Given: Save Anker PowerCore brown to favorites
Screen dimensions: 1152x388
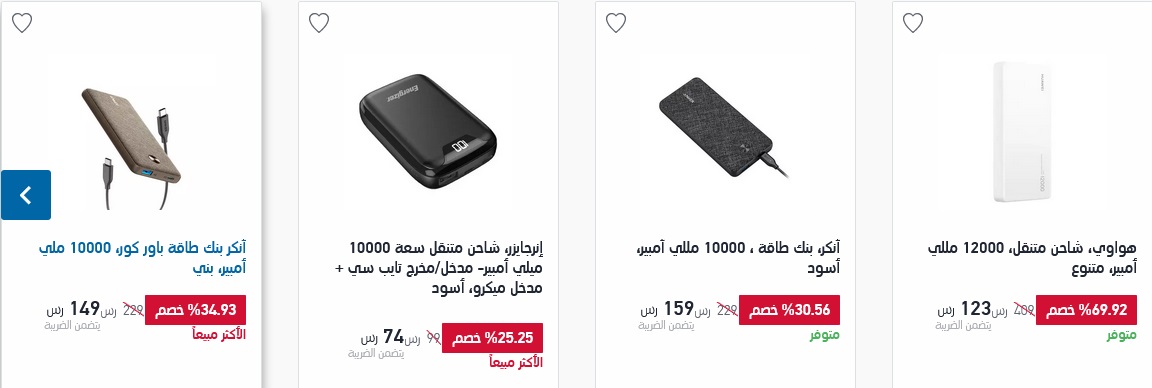Looking at the screenshot, I should pyautogui.click(x=22, y=23).
